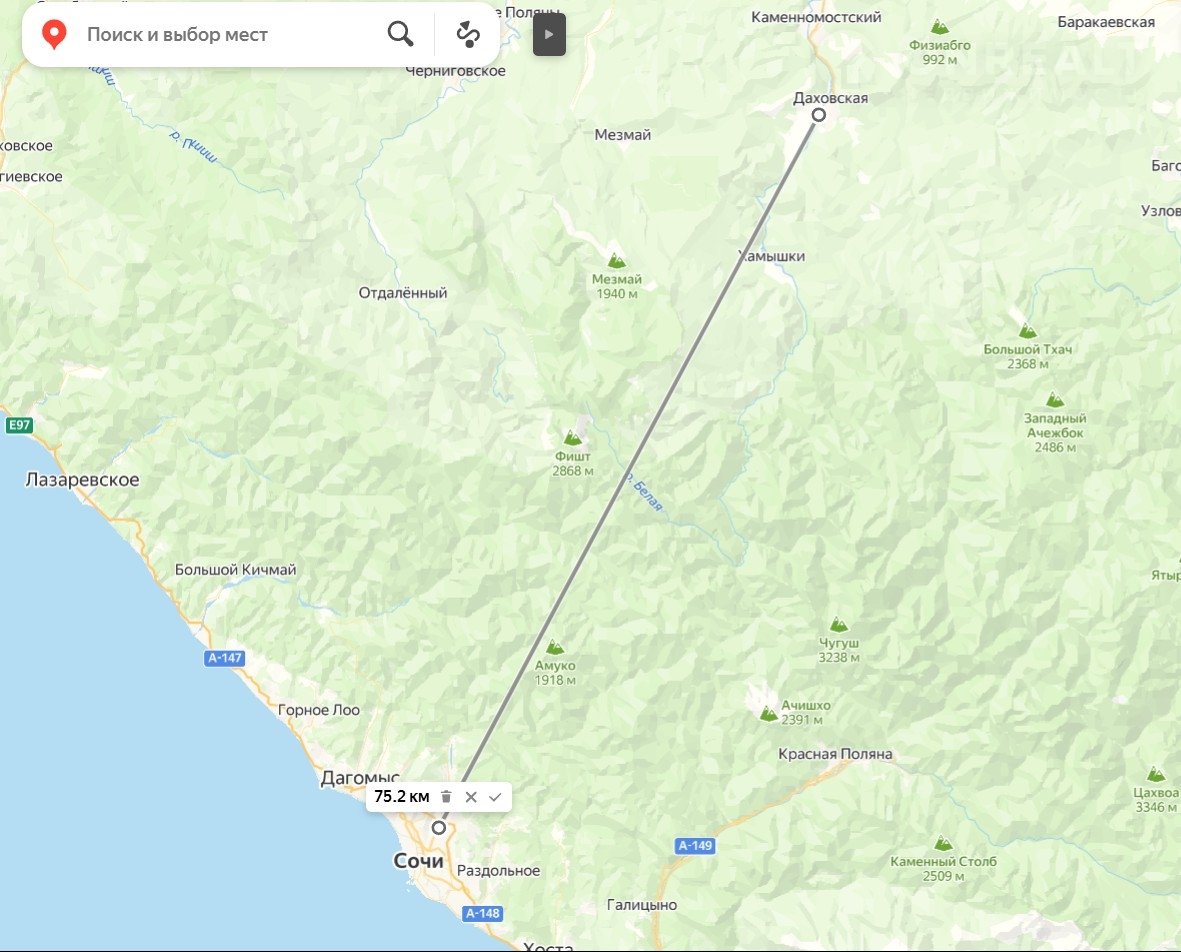Click the Лазаревское place label

[82, 480]
